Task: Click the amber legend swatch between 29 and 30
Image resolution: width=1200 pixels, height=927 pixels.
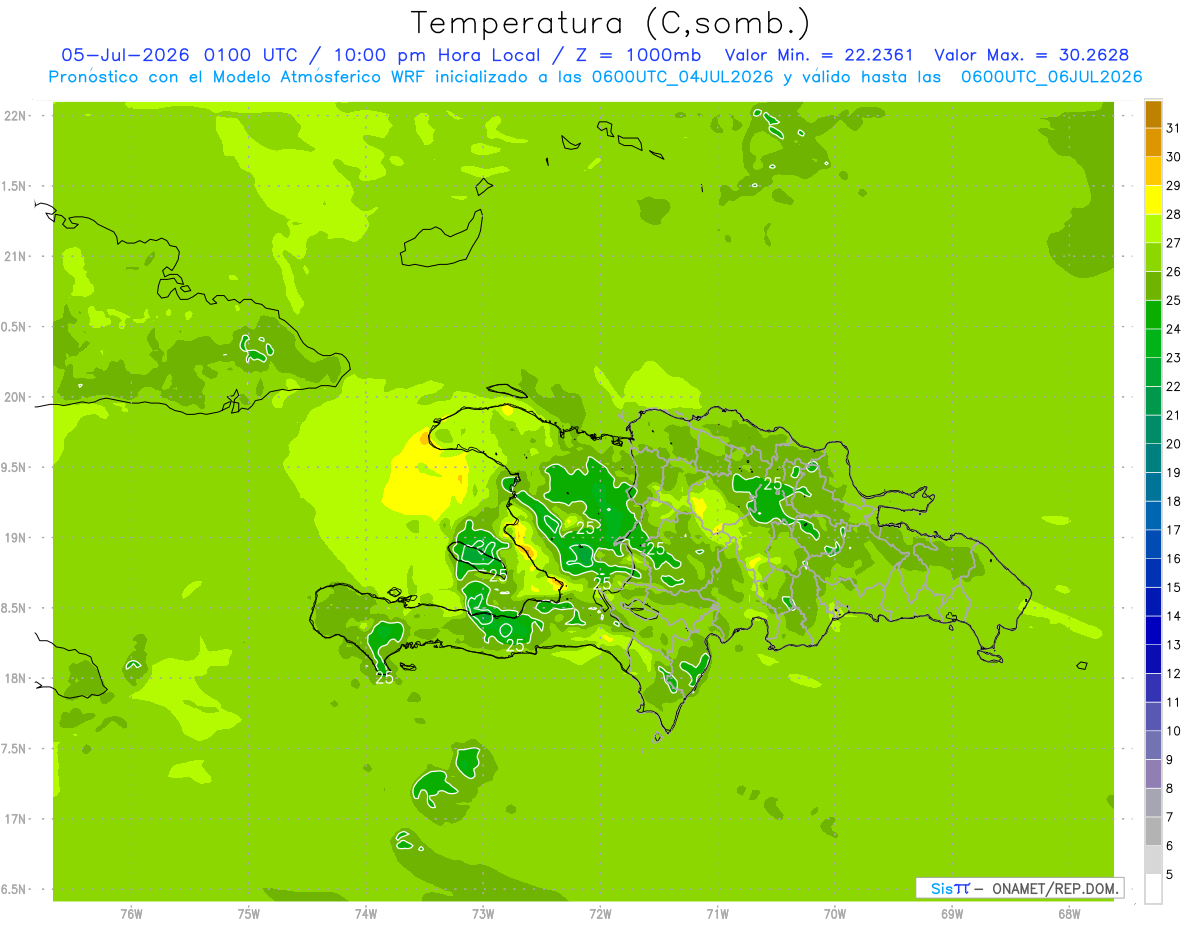Action: (x=1153, y=171)
